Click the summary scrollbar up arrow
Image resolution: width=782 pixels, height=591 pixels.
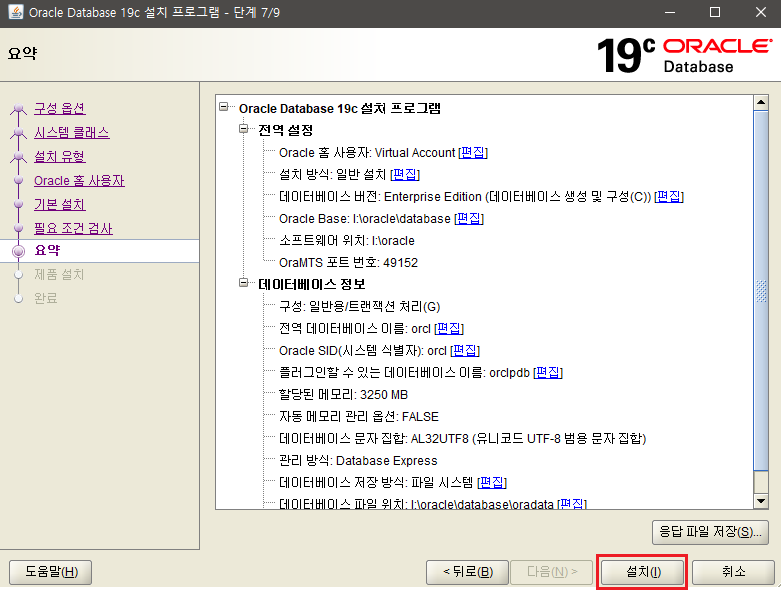point(761,103)
